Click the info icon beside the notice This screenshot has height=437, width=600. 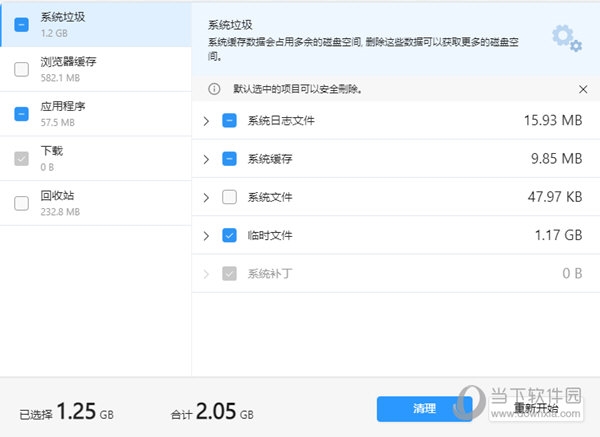coord(213,89)
